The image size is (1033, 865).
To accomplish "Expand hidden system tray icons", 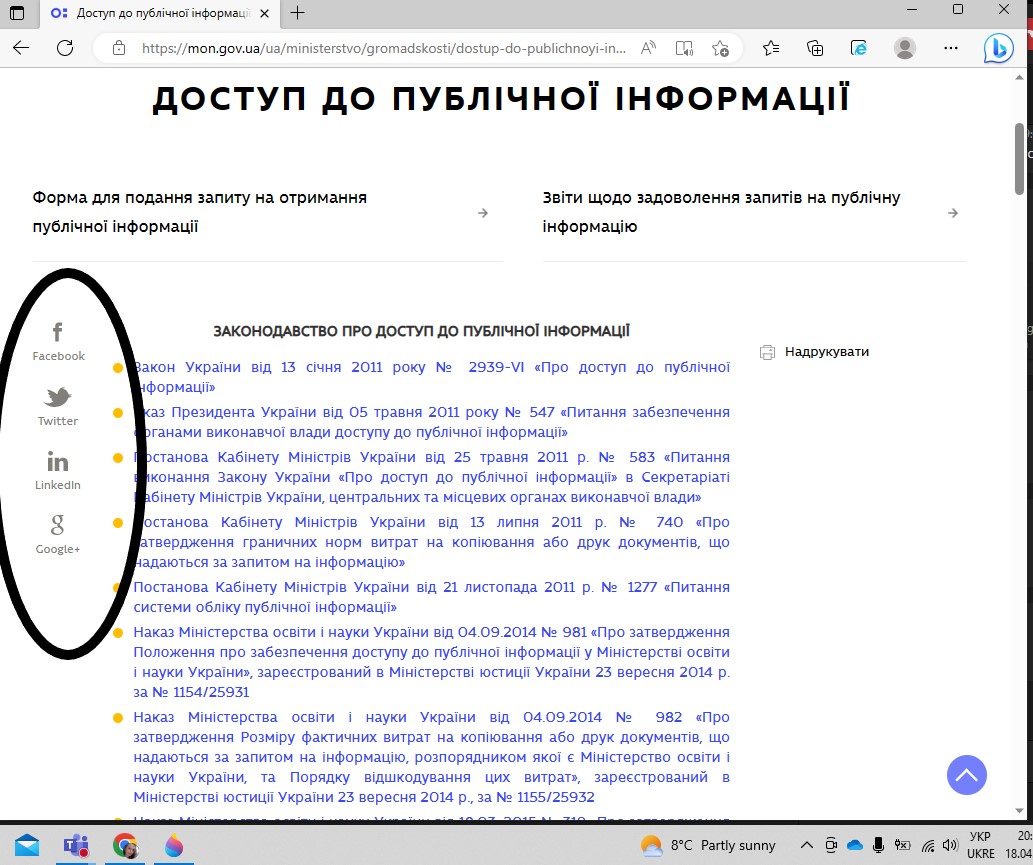I will 806,845.
